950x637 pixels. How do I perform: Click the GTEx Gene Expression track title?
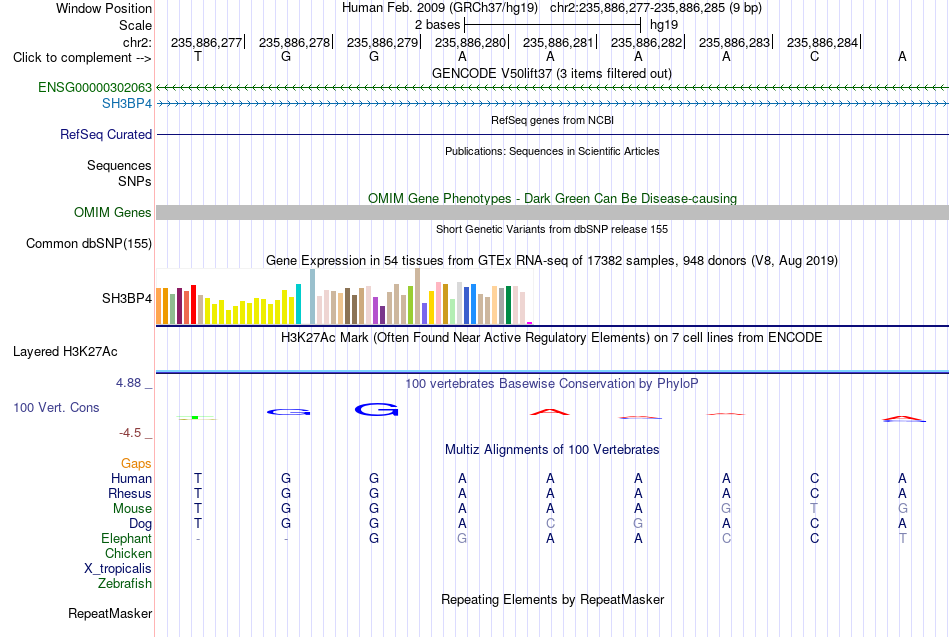click(552, 261)
